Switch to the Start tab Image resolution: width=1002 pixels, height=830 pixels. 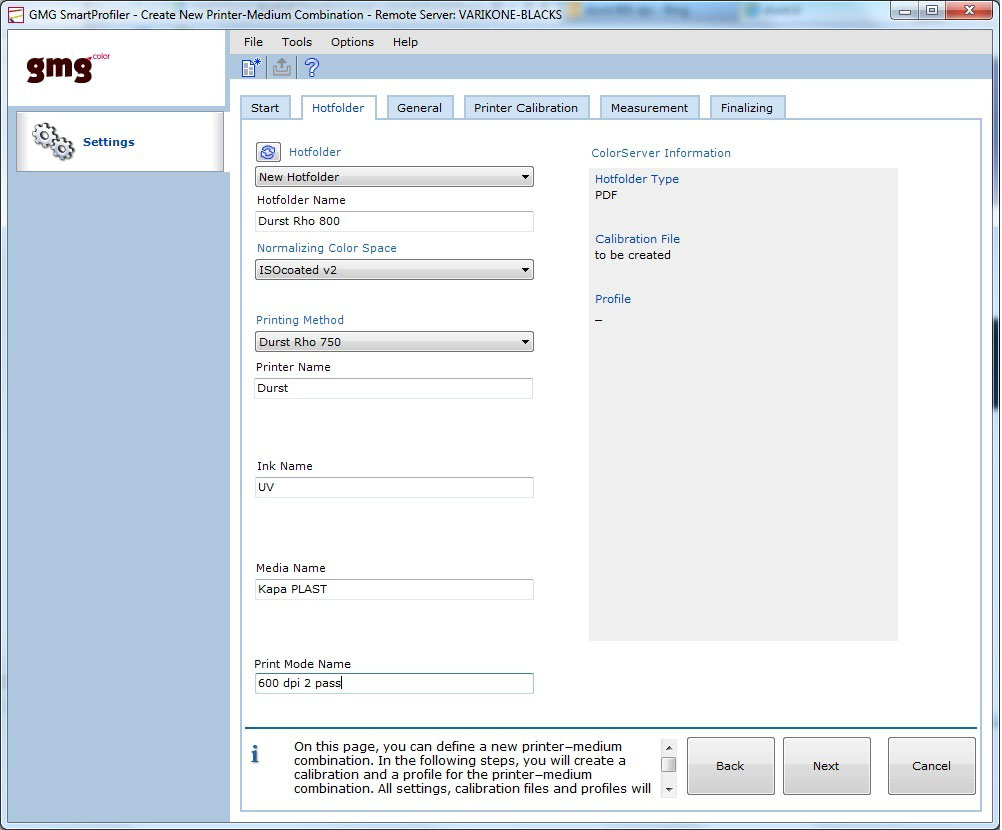tap(265, 107)
